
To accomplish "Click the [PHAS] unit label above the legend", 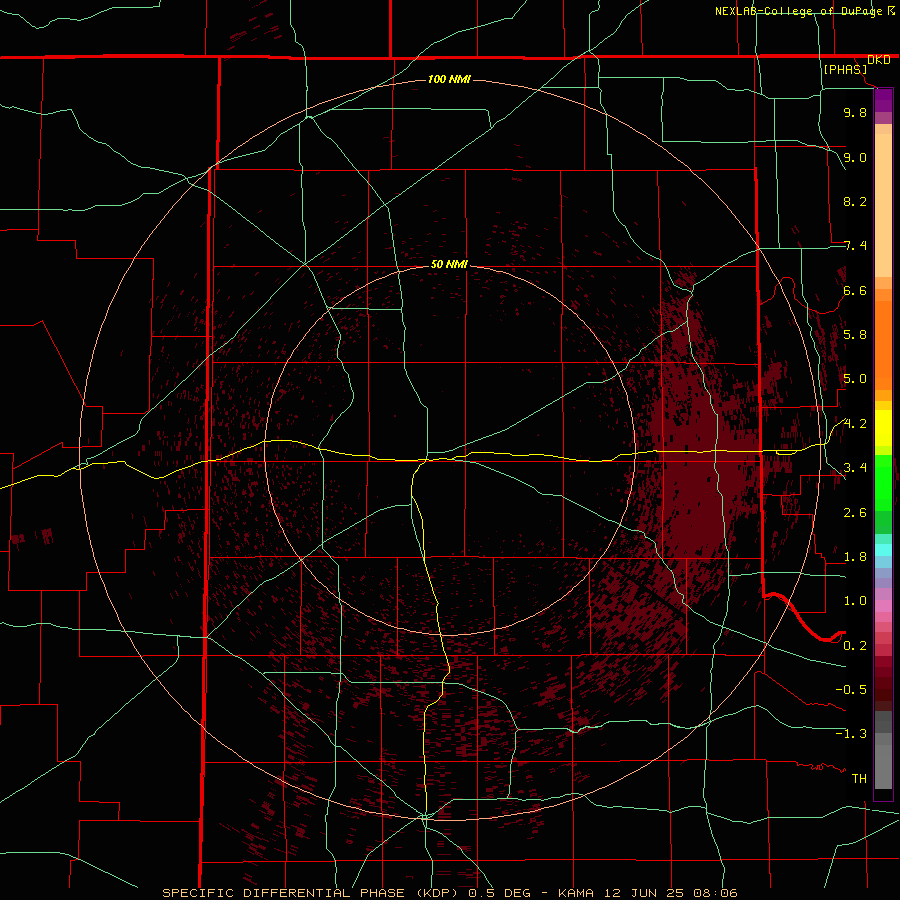I will pyautogui.click(x=845, y=69).
